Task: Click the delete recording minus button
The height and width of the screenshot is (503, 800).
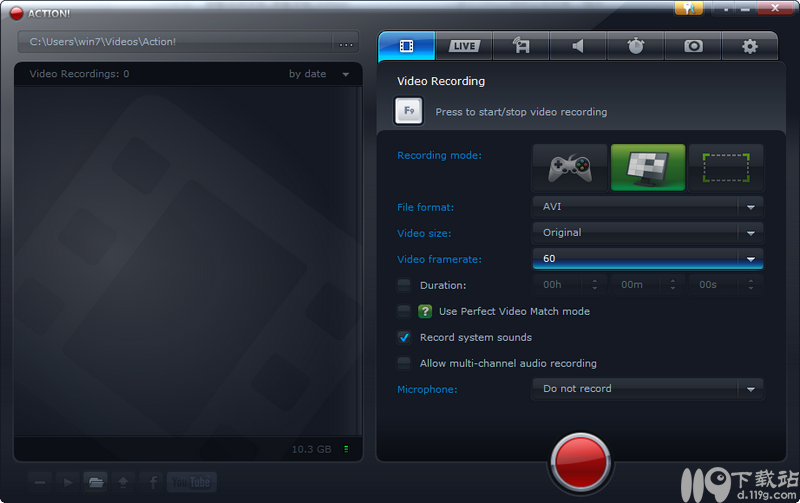Action: coord(40,482)
